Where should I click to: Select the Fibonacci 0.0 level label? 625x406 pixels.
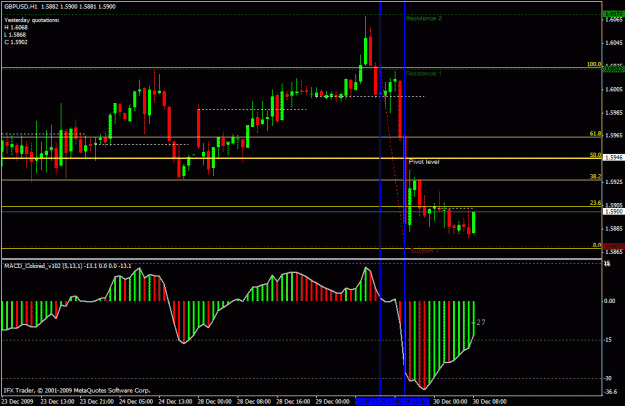[597, 245]
